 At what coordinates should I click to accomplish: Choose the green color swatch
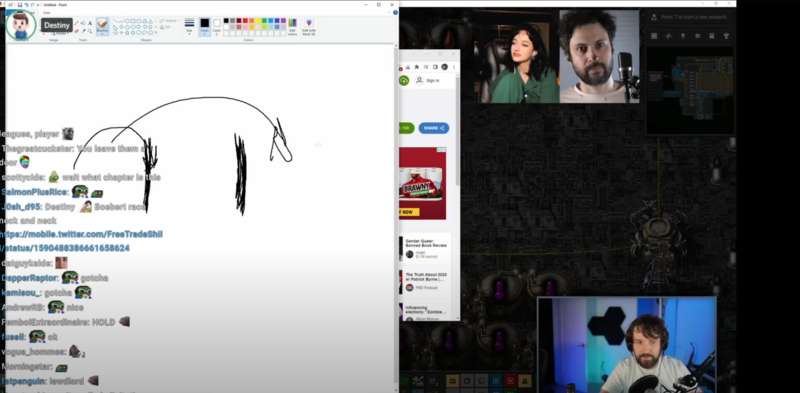[264, 20]
